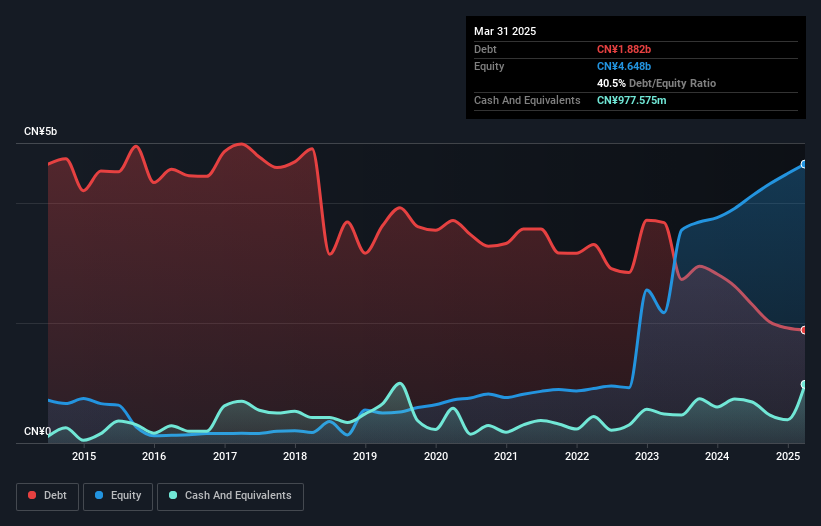
Task: Click the CN¥0 y-axis label
Action: click(x=37, y=432)
